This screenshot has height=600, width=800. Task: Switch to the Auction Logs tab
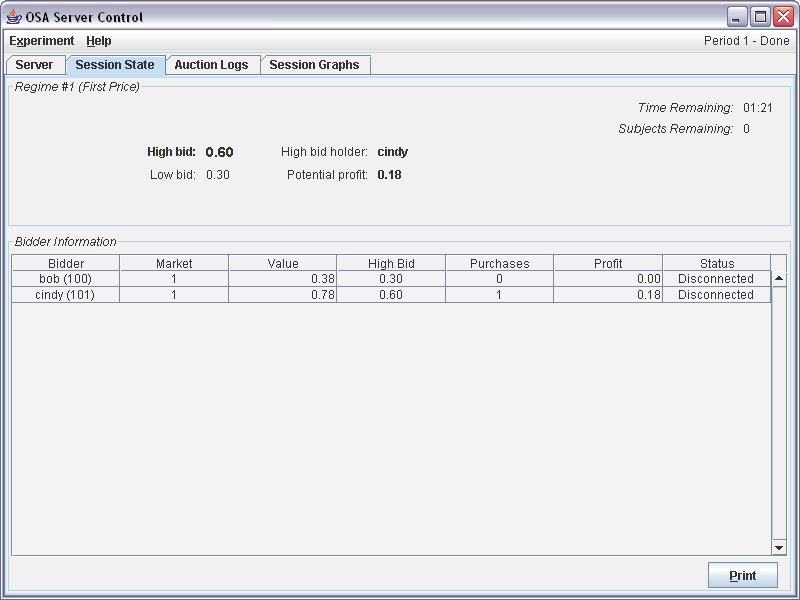point(211,65)
